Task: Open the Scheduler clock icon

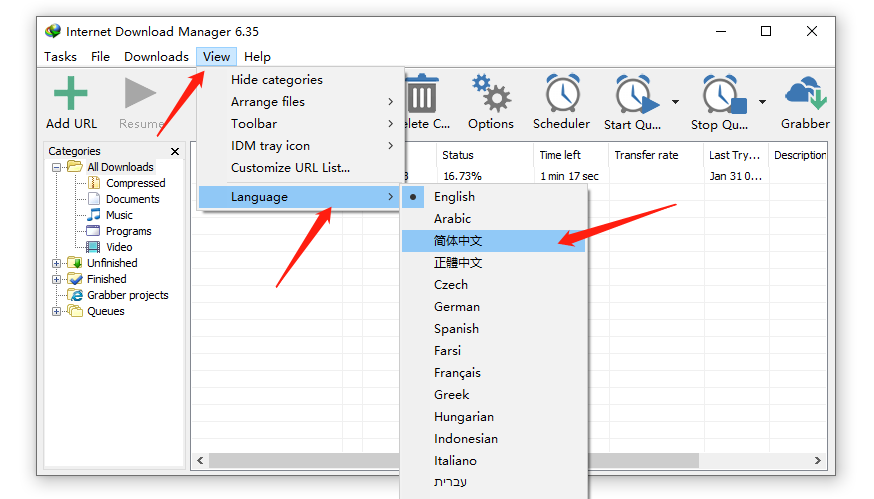Action: [x=562, y=93]
